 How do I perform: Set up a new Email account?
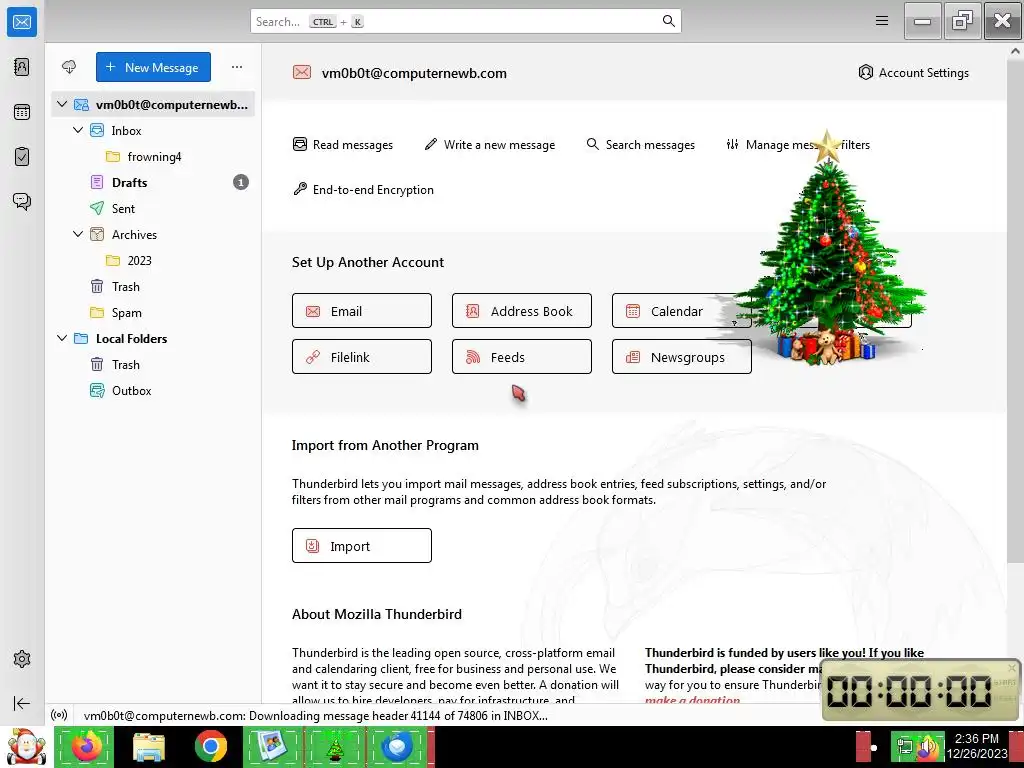coord(362,311)
